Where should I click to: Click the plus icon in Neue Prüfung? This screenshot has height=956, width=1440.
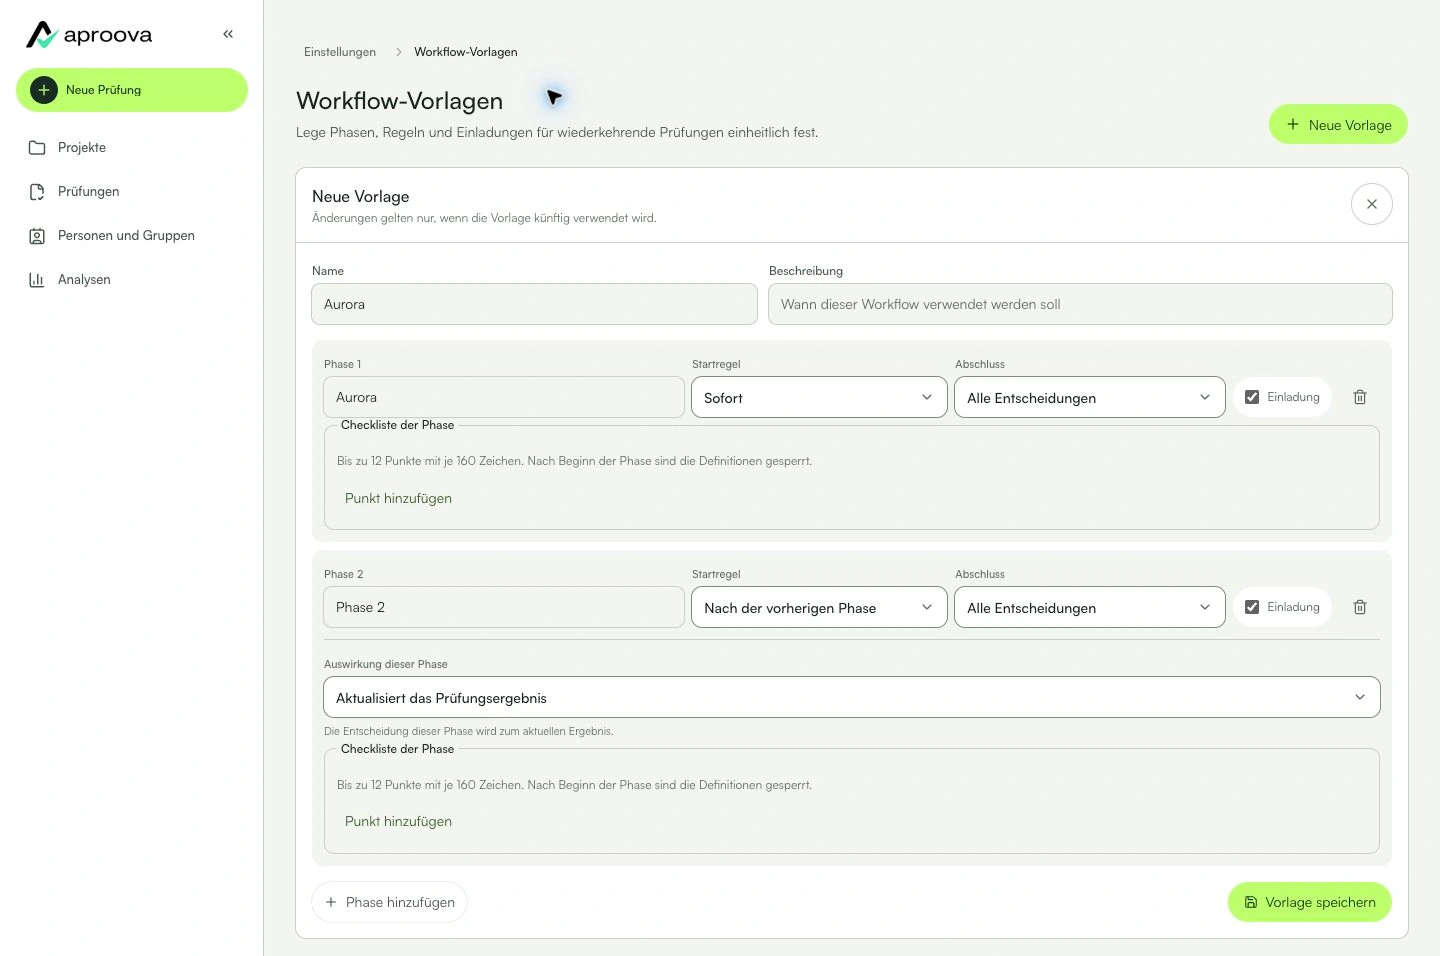click(x=44, y=90)
